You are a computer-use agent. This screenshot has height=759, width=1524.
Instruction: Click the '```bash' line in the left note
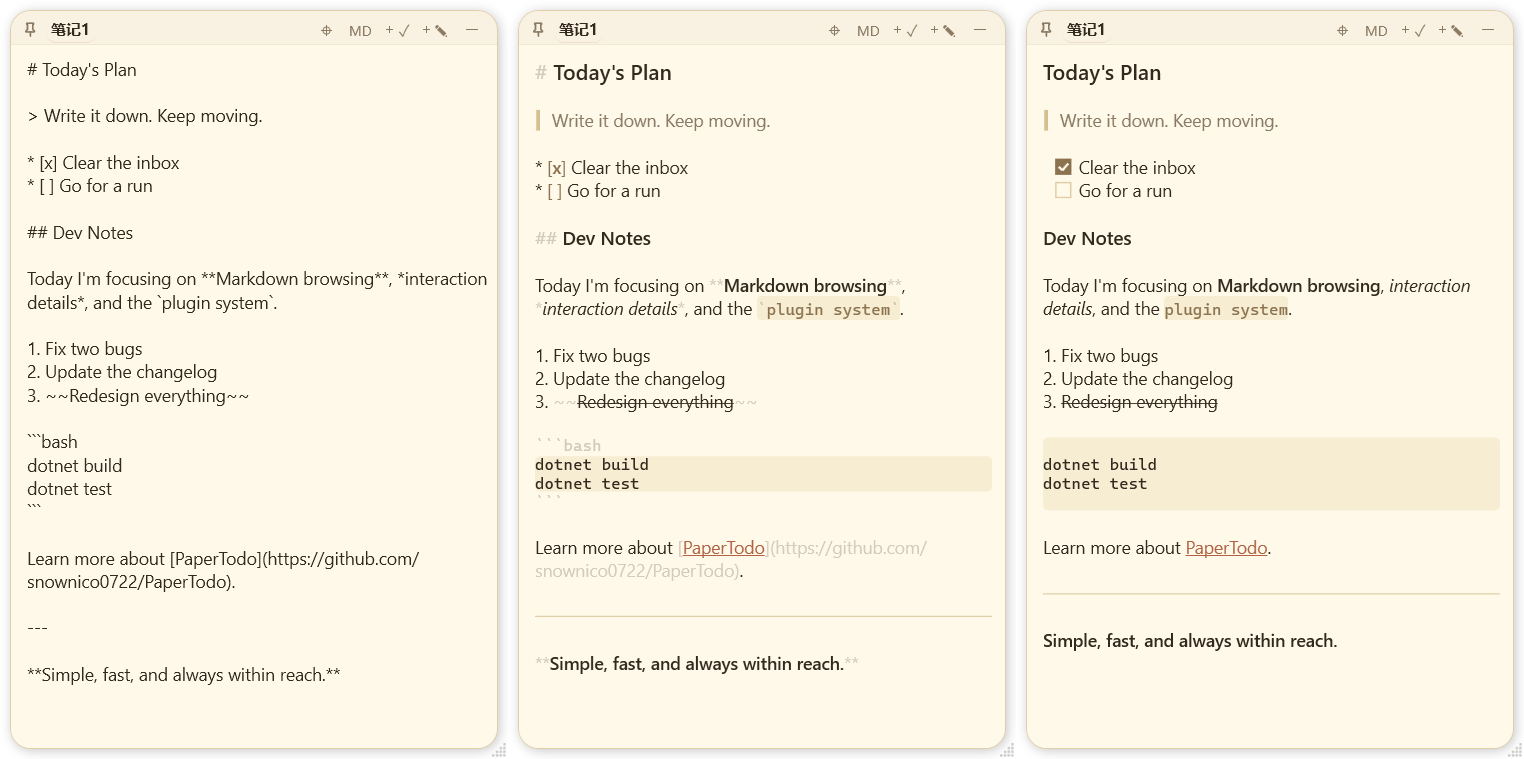pyautogui.click(x=52, y=442)
